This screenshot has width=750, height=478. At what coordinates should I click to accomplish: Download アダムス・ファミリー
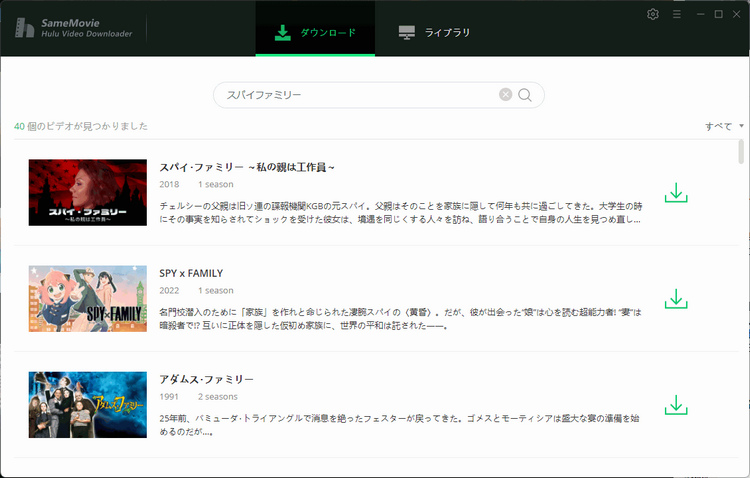click(676, 405)
